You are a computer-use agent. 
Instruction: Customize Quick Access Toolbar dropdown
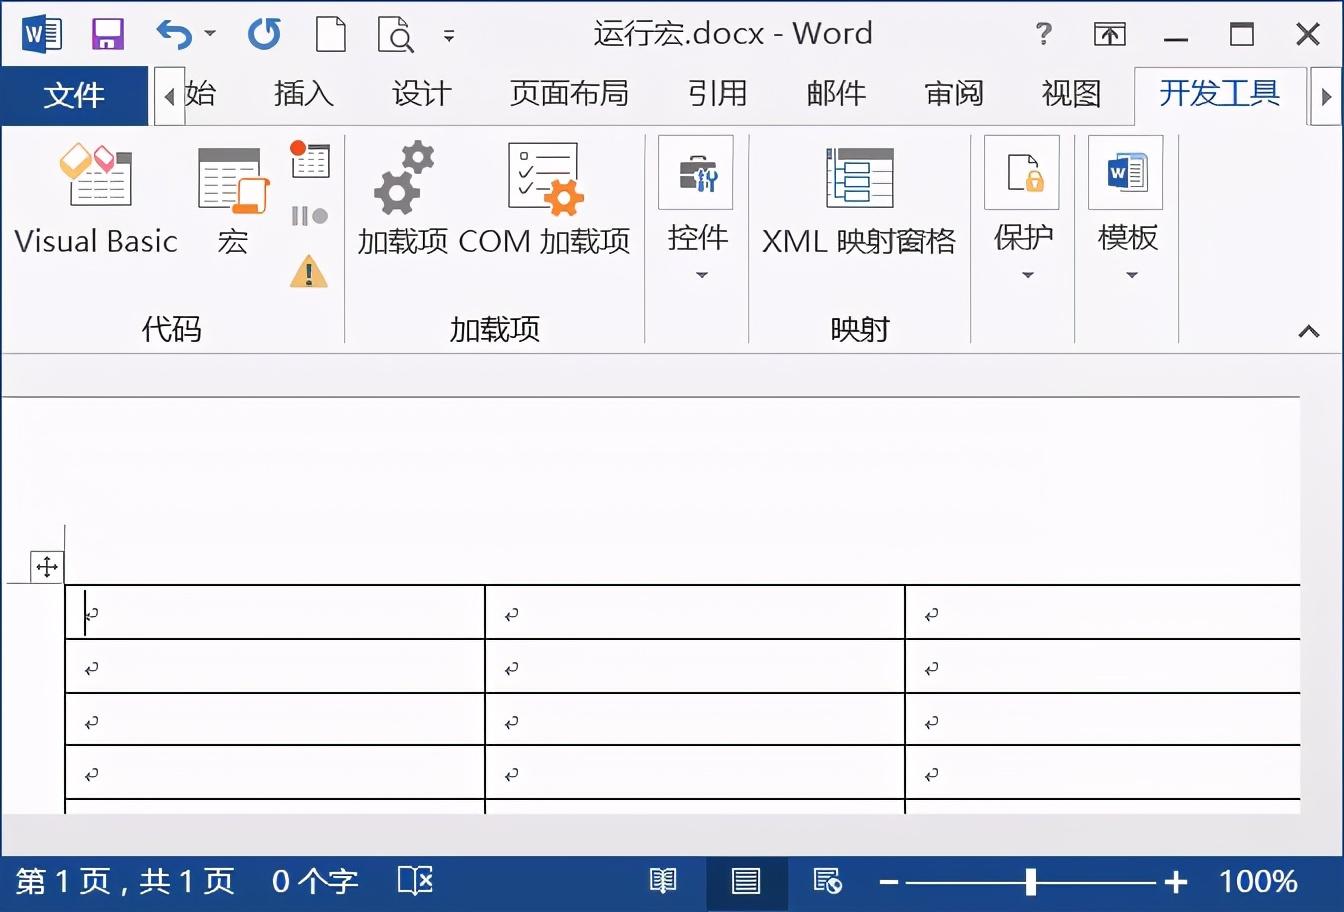coord(449,35)
